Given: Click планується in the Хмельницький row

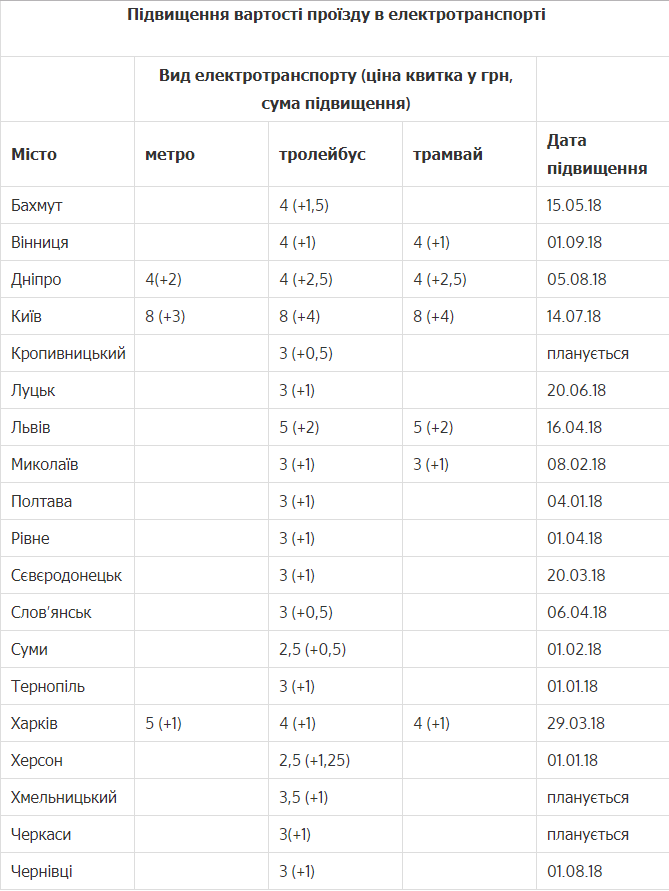Looking at the screenshot, I should coord(588,797).
